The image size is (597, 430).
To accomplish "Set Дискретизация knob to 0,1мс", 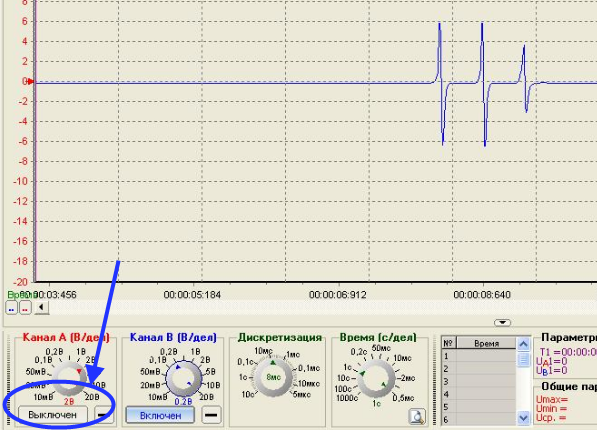I will (309, 368).
